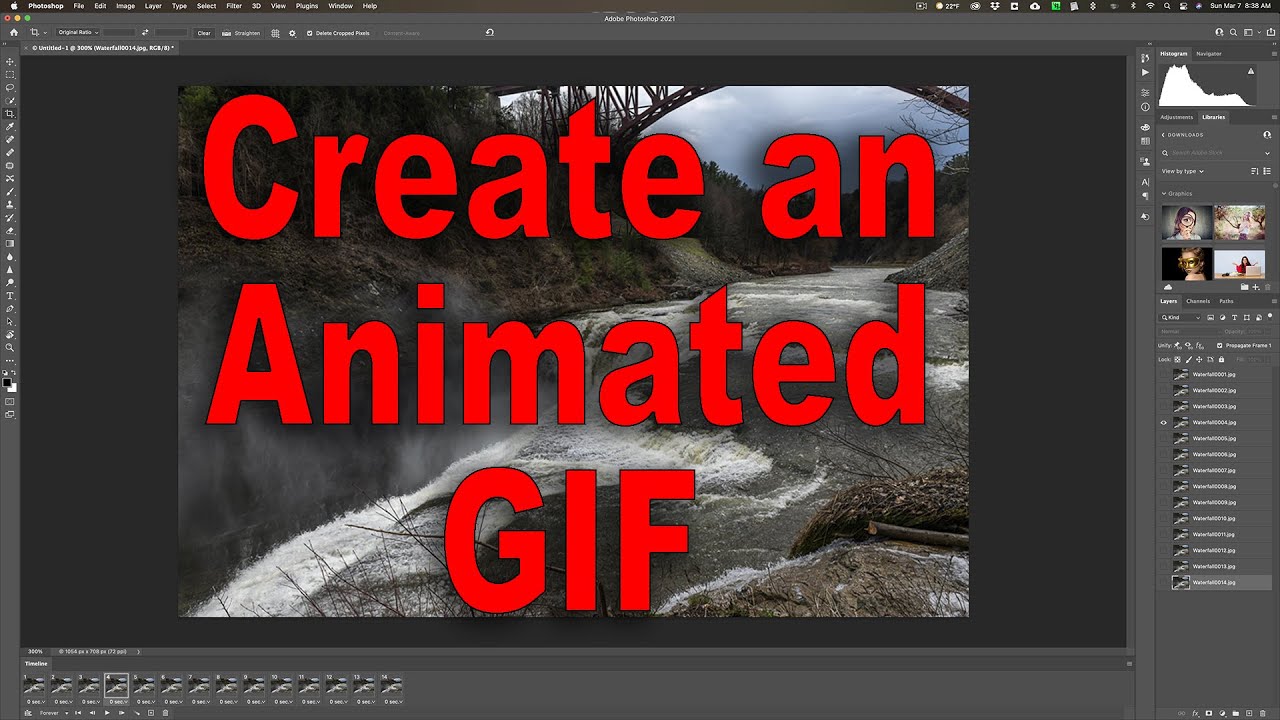Select the Lasso tool
The image size is (1280, 720).
10,86
